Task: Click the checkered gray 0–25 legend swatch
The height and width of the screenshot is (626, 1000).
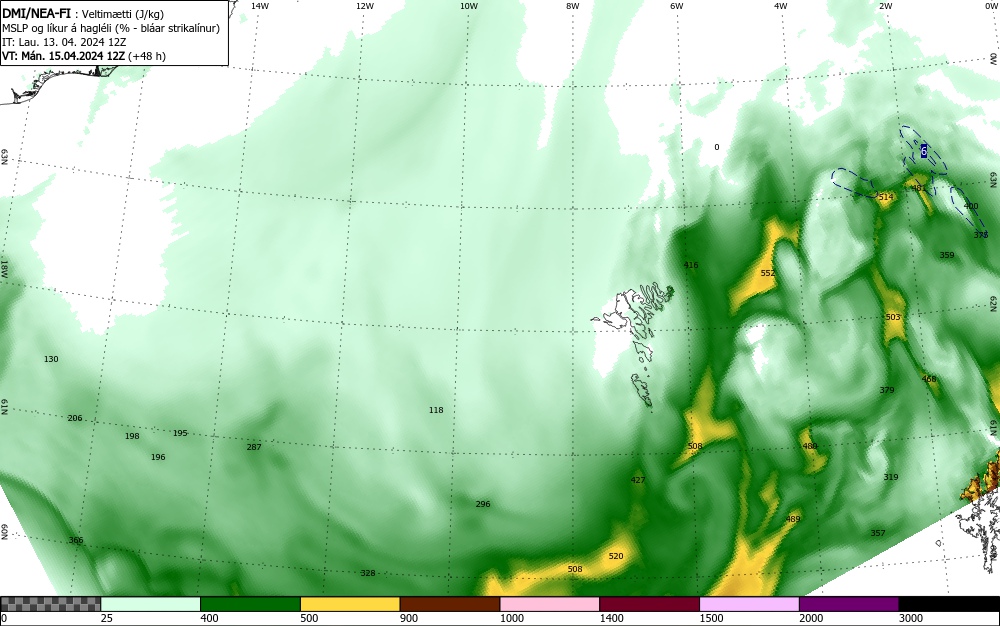Action: [50, 604]
